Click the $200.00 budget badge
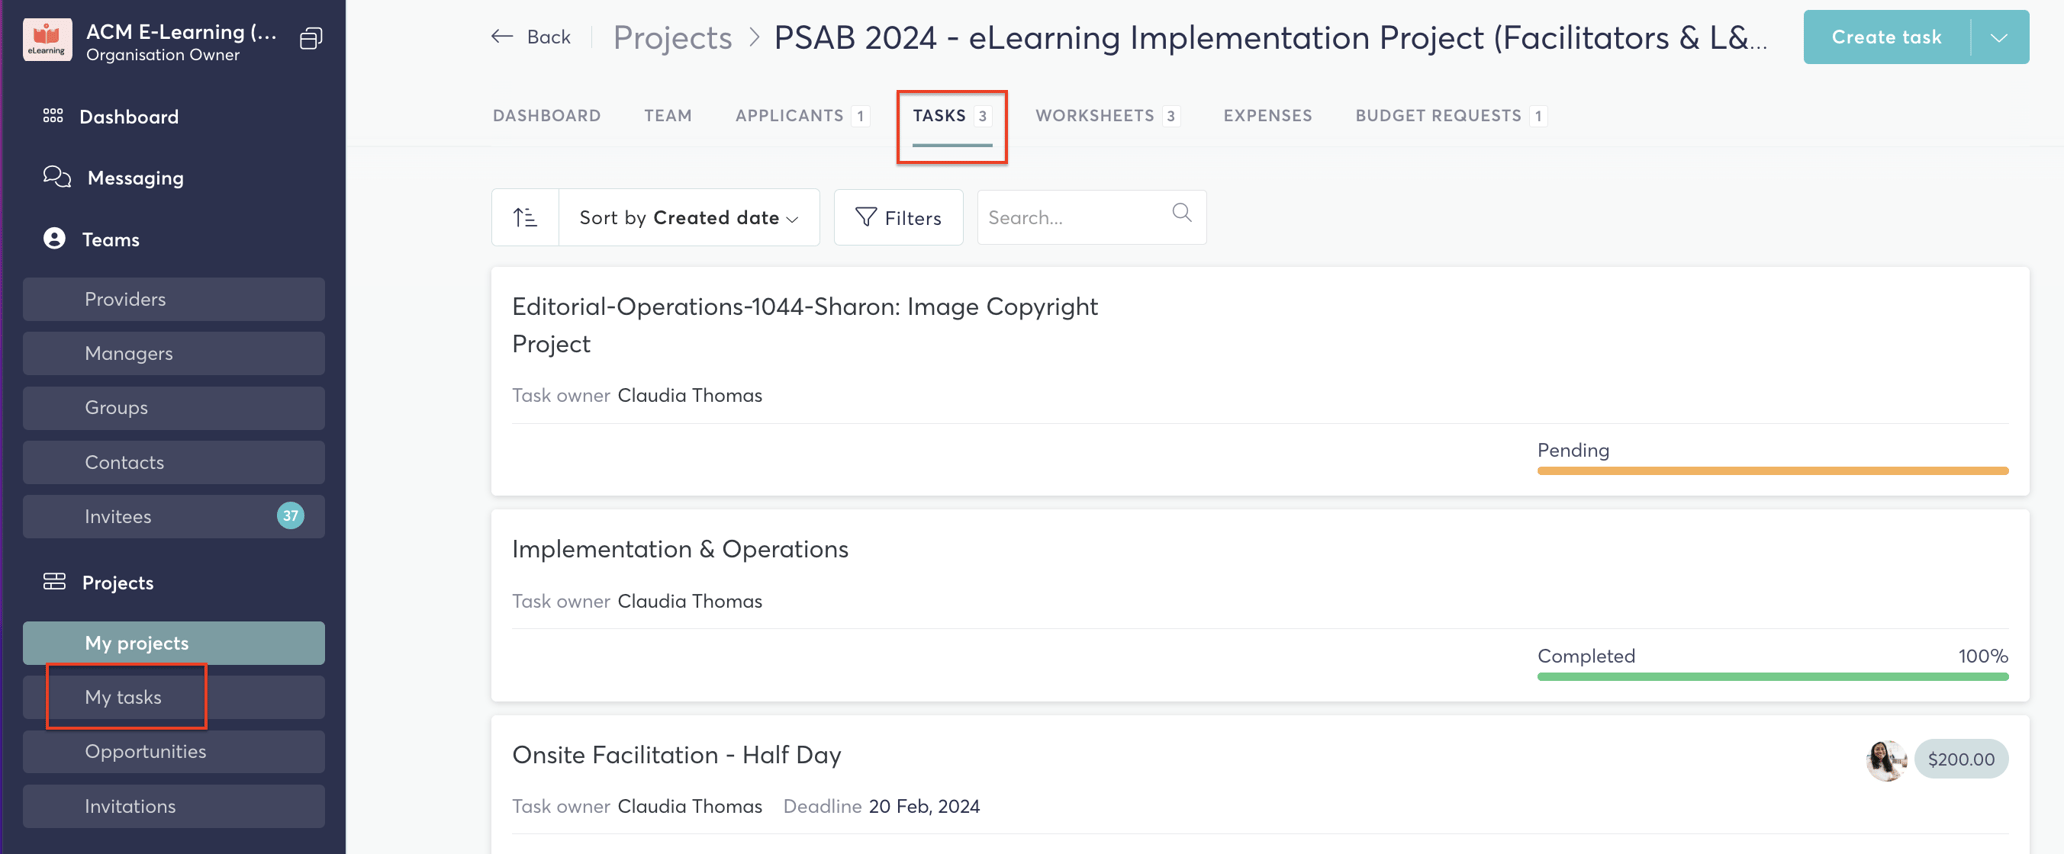2064x854 pixels. pyautogui.click(x=1961, y=759)
